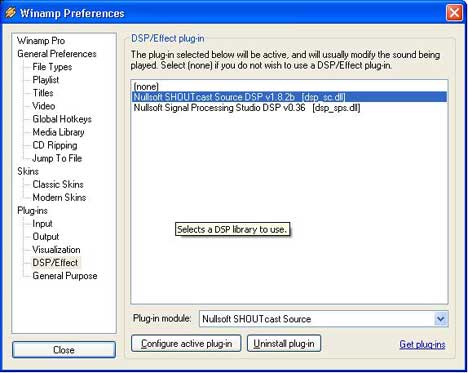This screenshot has height=373, width=468.
Task: Open the Skins category
Action: [28, 171]
